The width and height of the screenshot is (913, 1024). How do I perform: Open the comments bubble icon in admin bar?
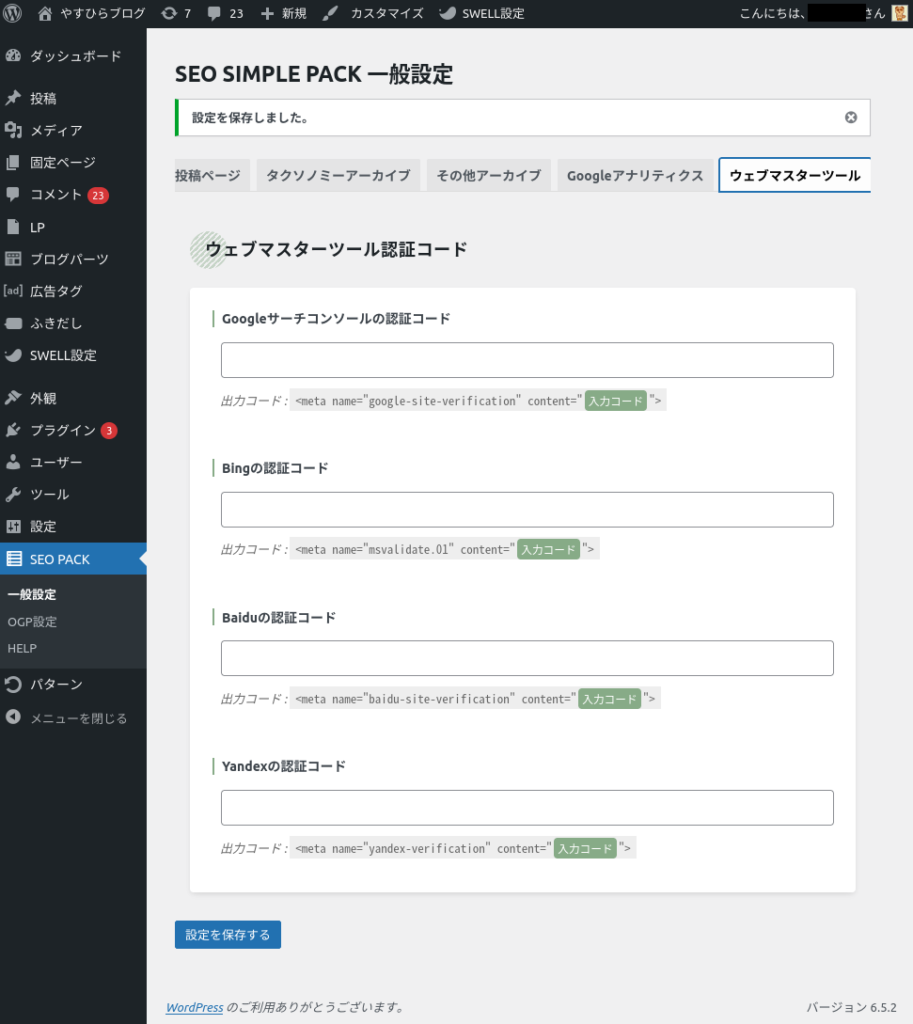pyautogui.click(x=214, y=14)
